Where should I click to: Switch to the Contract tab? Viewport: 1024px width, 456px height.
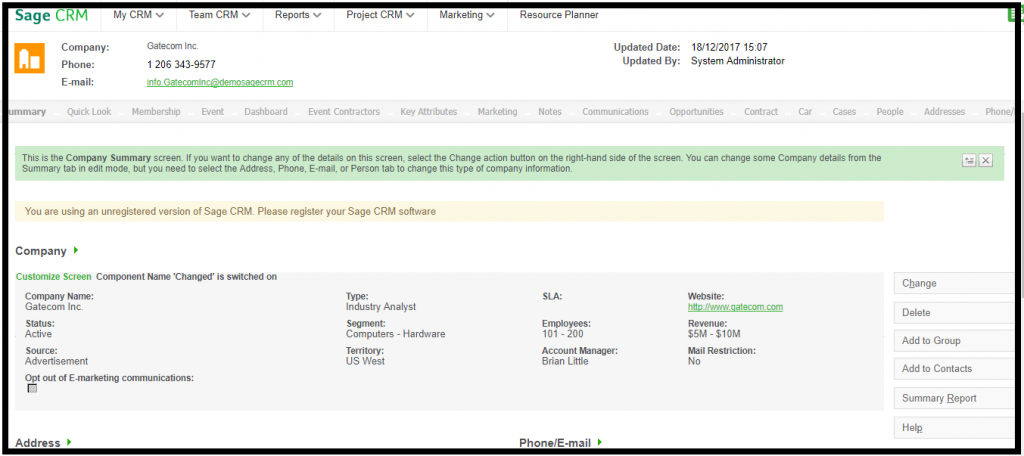click(x=761, y=112)
